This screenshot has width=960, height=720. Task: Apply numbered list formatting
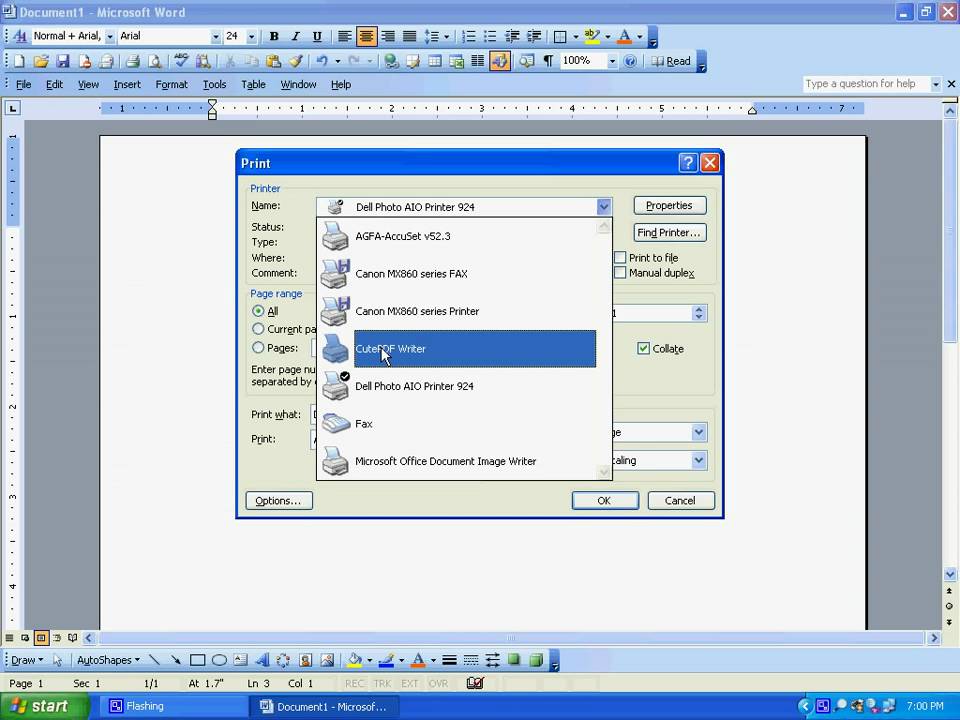[x=469, y=37]
